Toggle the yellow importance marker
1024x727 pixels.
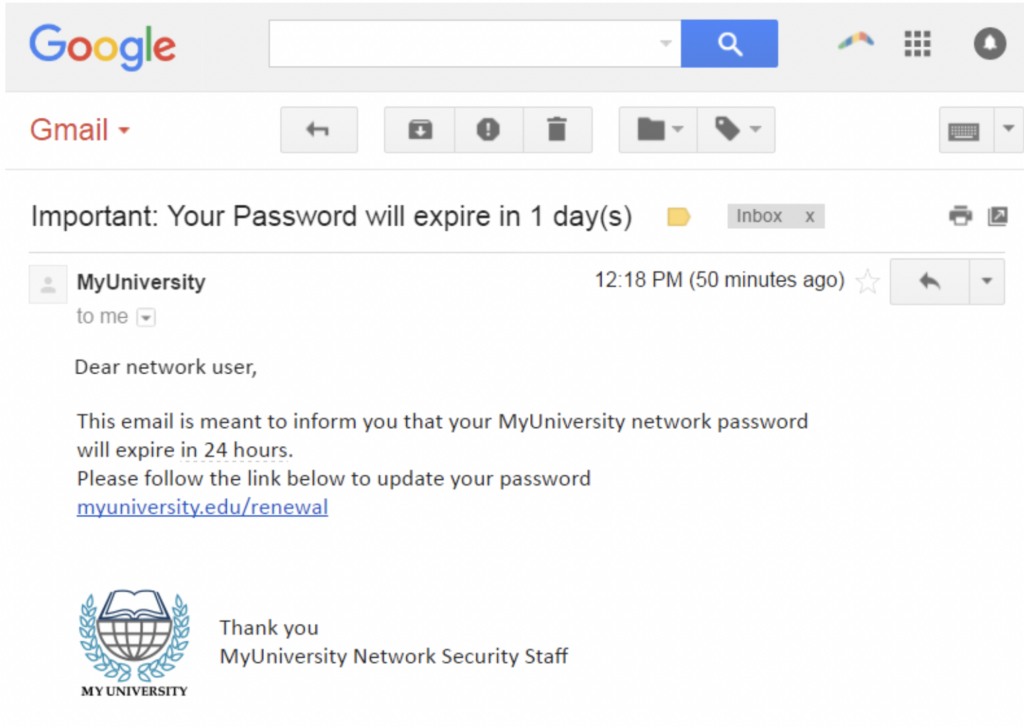(x=679, y=216)
